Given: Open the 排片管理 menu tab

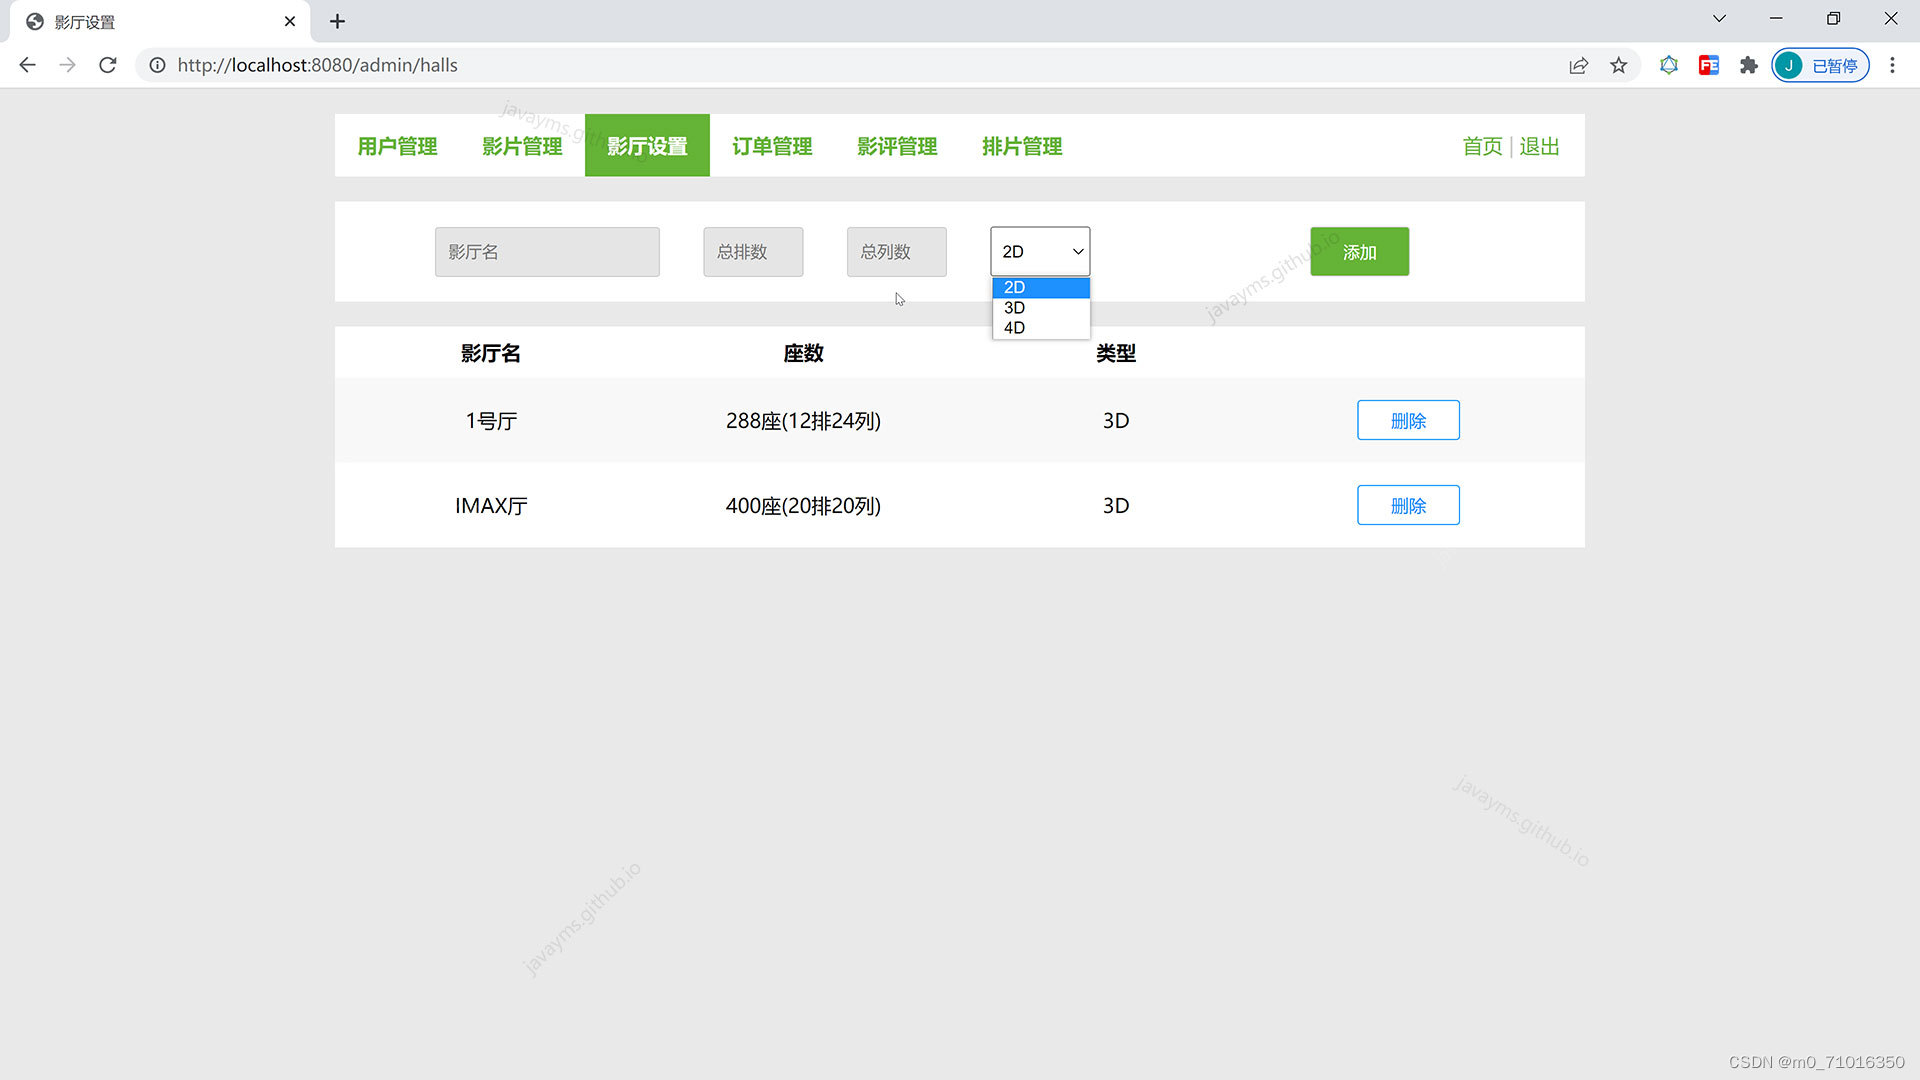Looking at the screenshot, I should (1022, 146).
